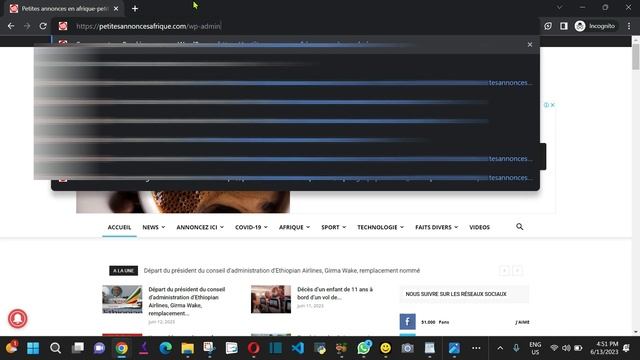Viewport: 640px width, 360px height.
Task: Open the Ethiopian Airlines ticker headline
Action: point(282,271)
